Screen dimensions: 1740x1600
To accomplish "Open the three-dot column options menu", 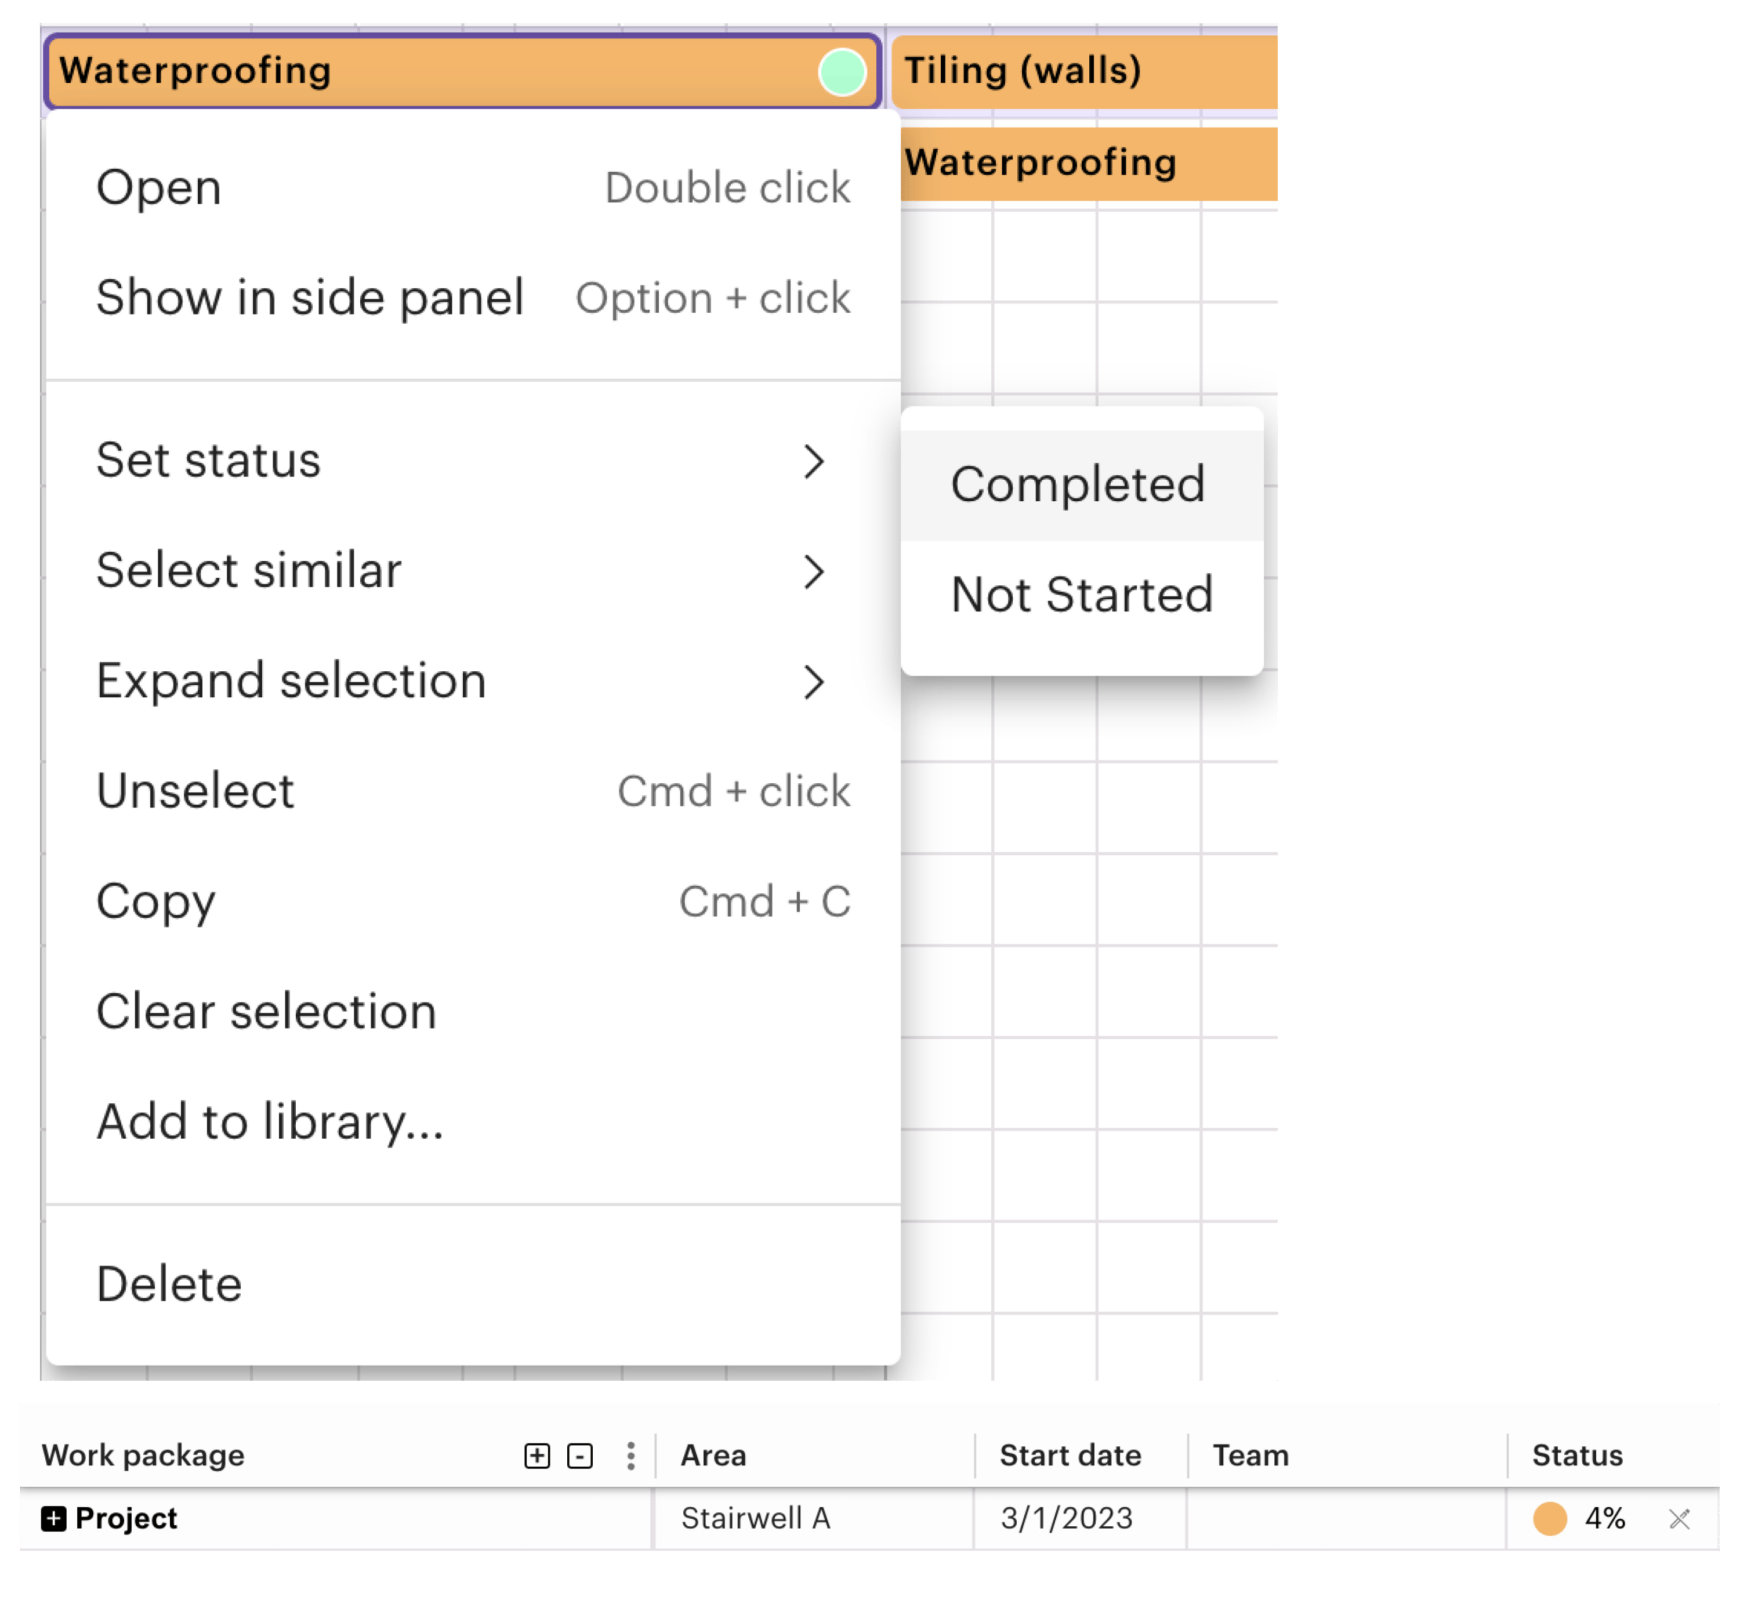I will pos(630,1456).
